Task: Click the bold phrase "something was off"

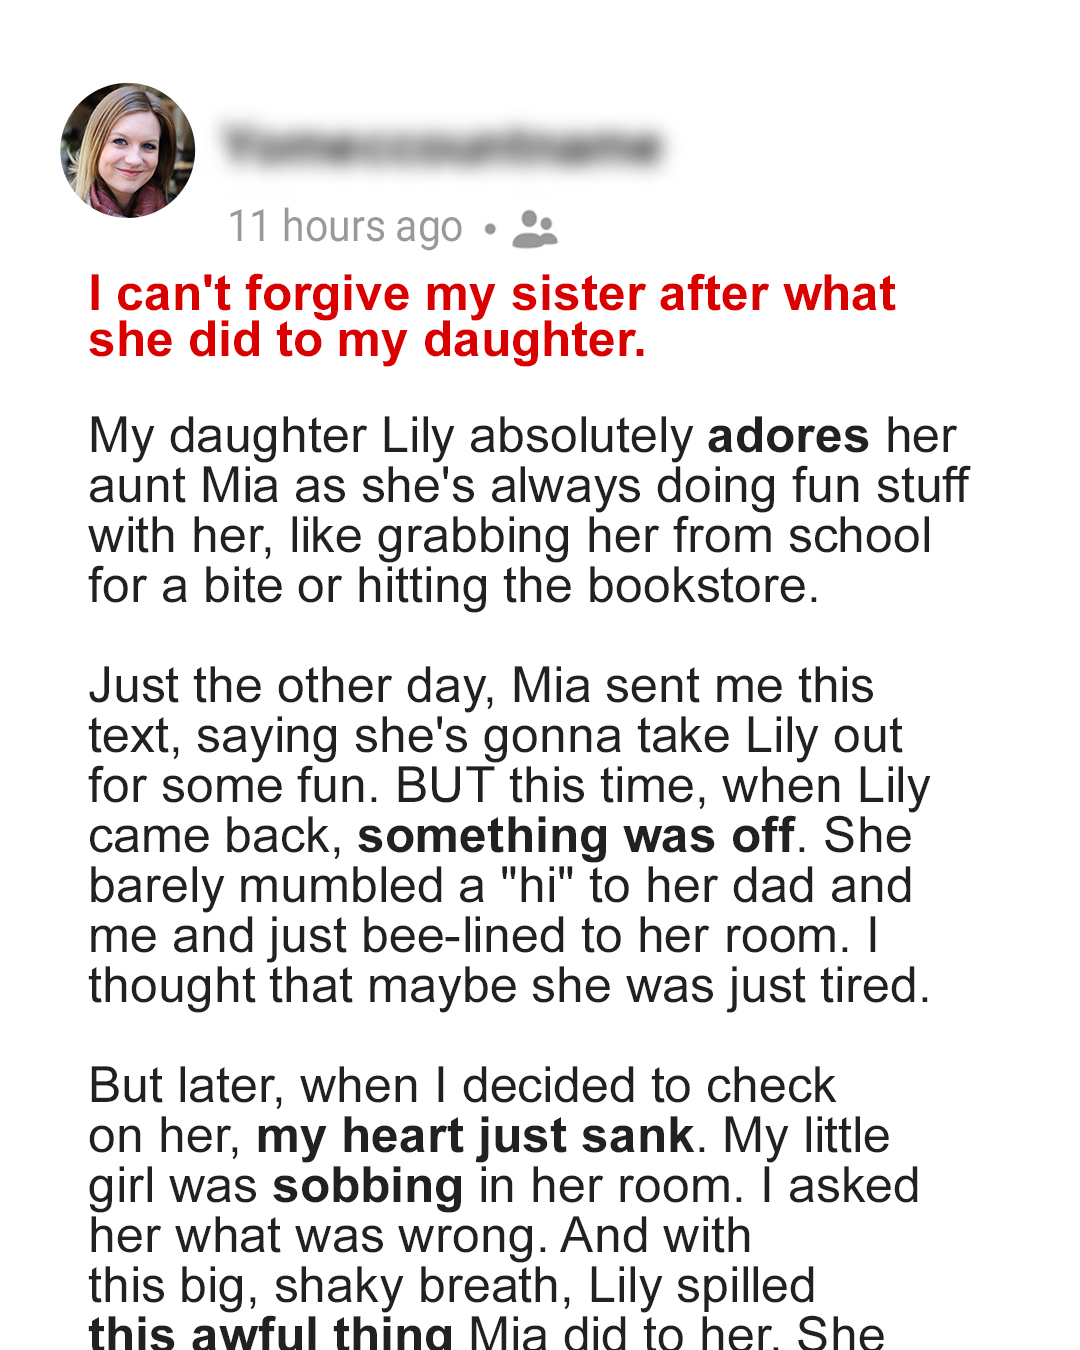Action: pyautogui.click(x=576, y=836)
